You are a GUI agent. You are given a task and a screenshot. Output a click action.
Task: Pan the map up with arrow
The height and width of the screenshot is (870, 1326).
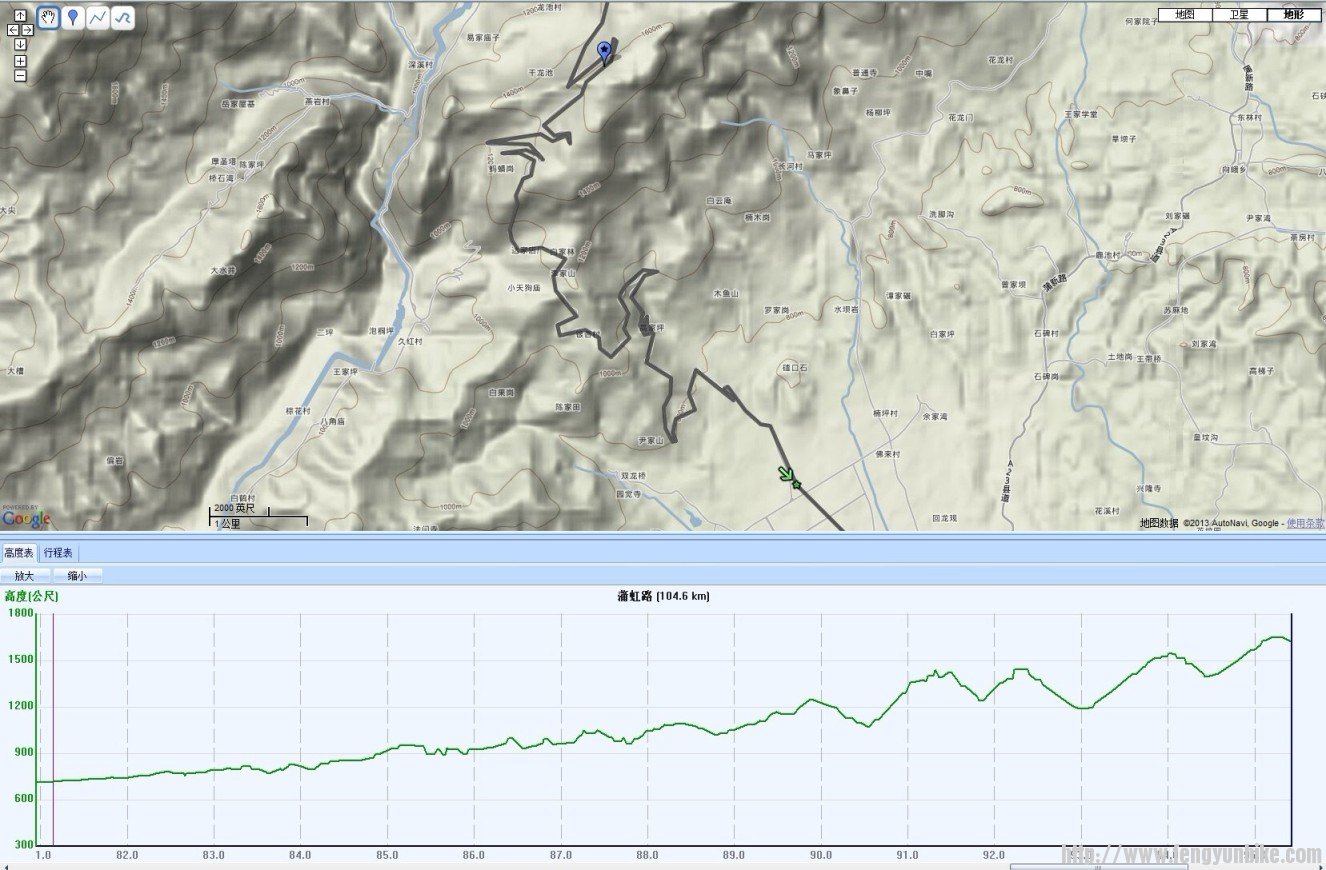click(x=20, y=16)
